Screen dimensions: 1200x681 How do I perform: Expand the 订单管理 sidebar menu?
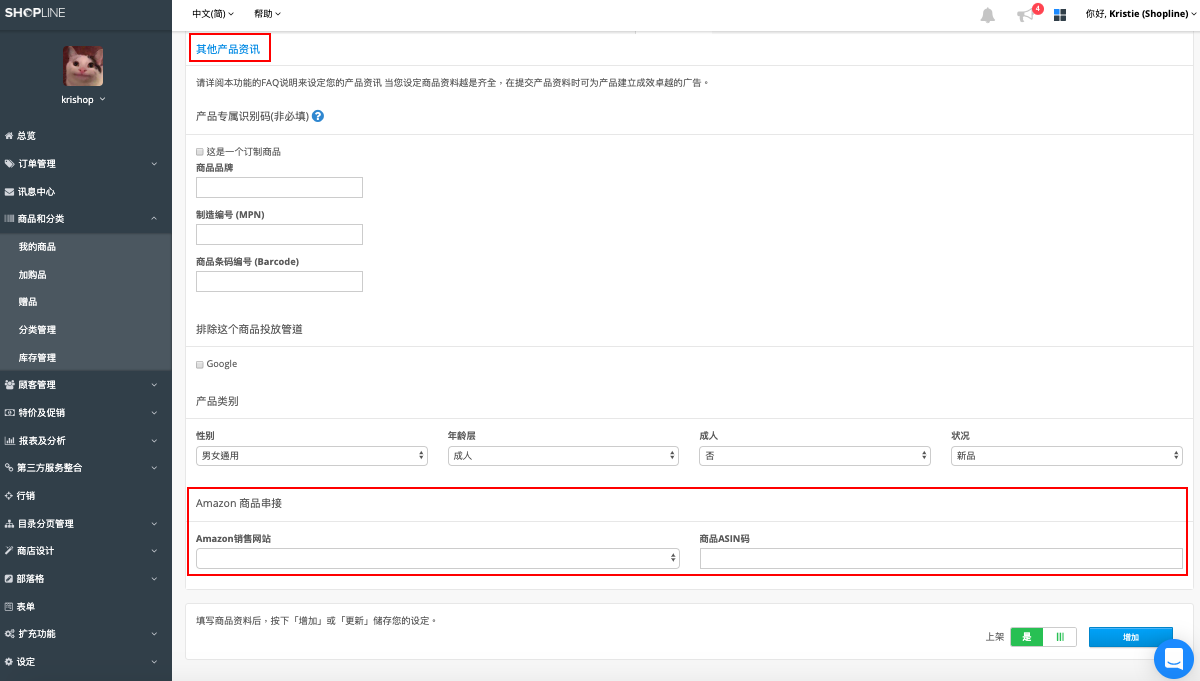(x=154, y=163)
